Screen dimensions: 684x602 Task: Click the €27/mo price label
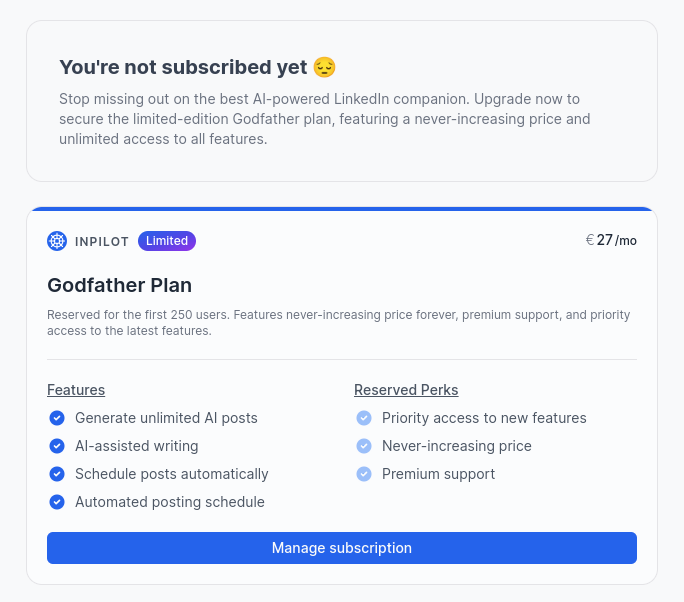[x=611, y=240]
